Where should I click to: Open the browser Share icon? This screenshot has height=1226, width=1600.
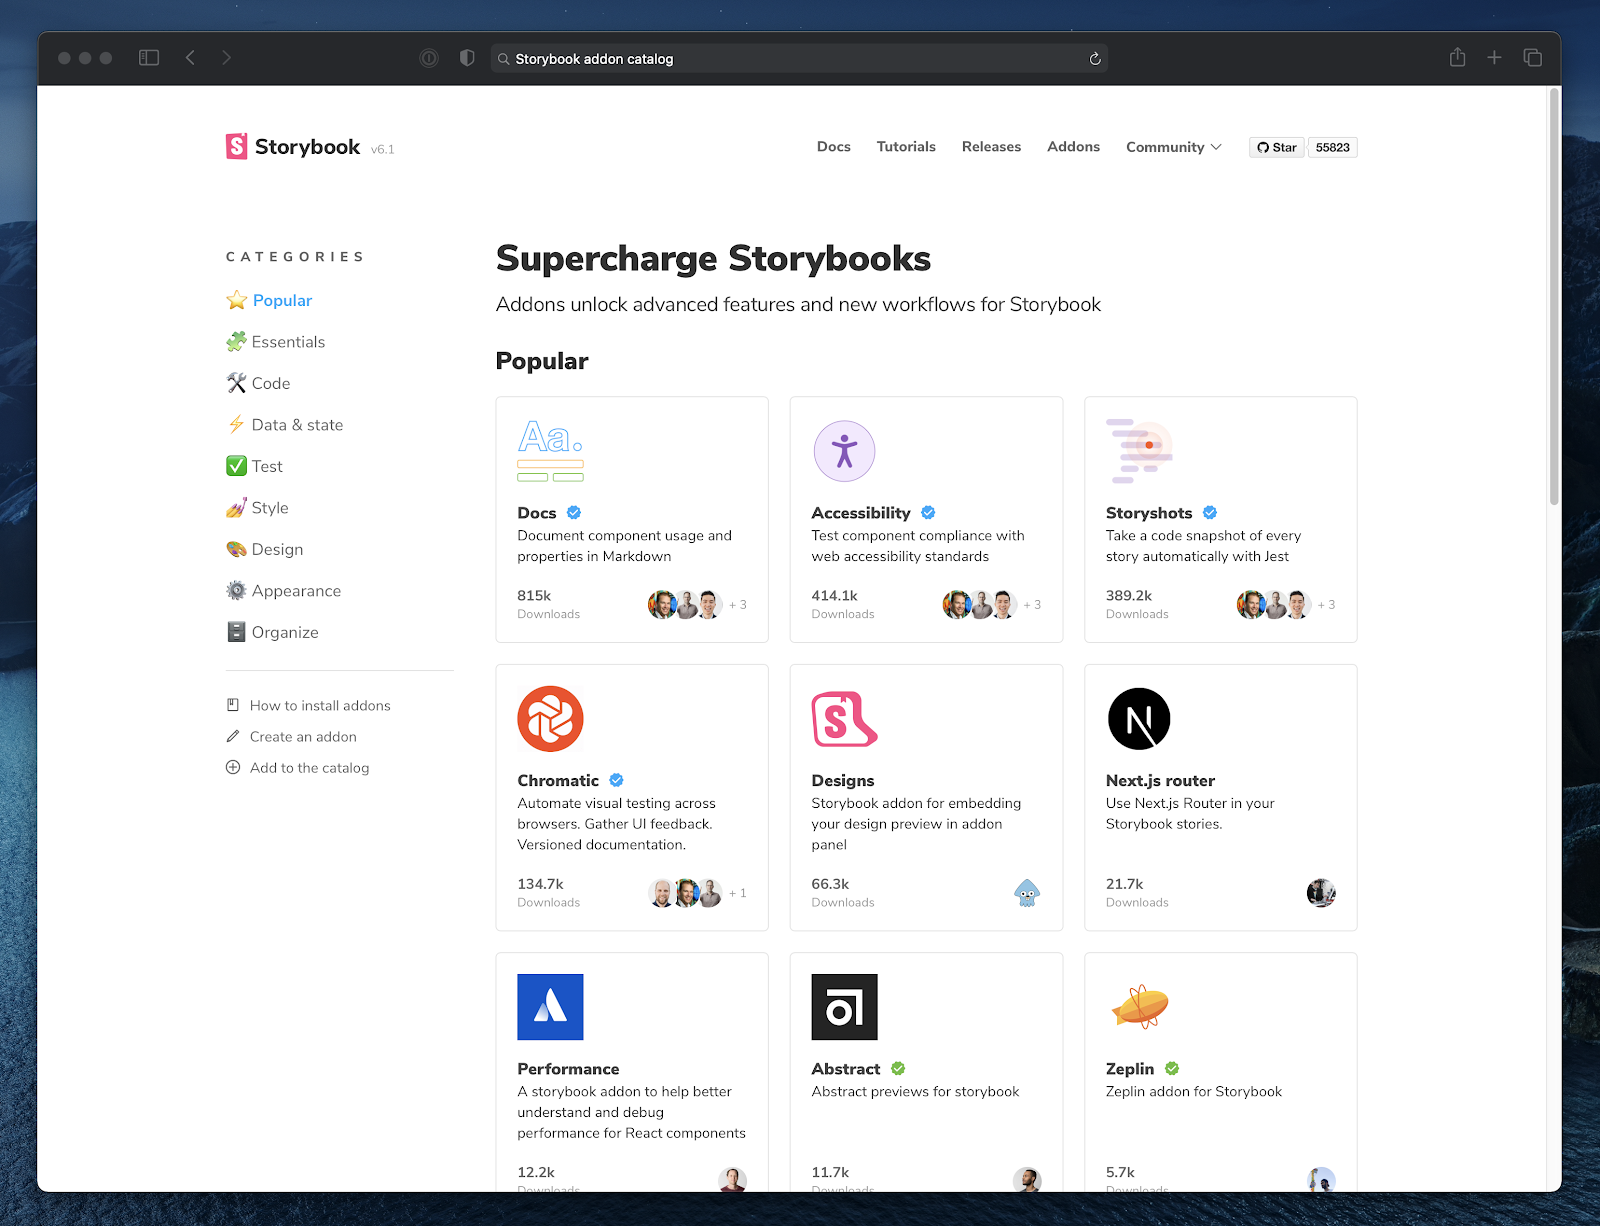(1458, 57)
